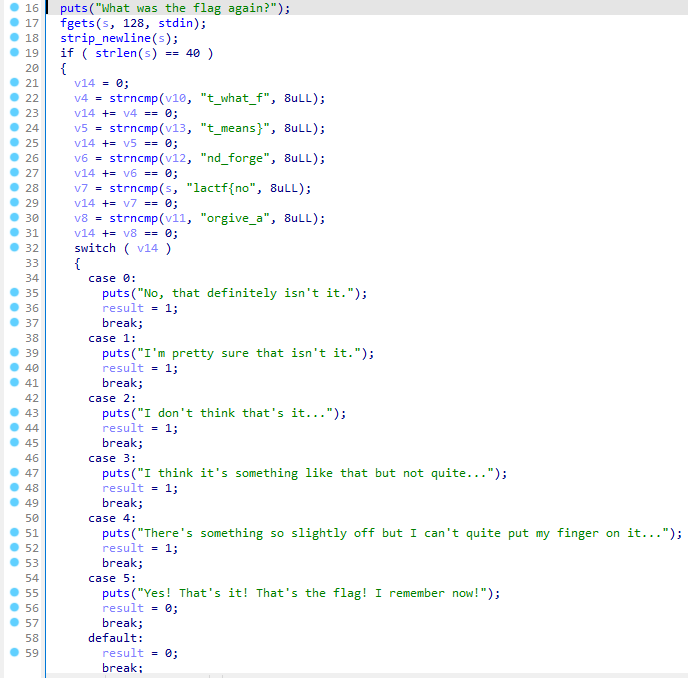The height and width of the screenshot is (678, 688).
Task: Click variable v11 in the strncmp call
Action: pos(176,218)
